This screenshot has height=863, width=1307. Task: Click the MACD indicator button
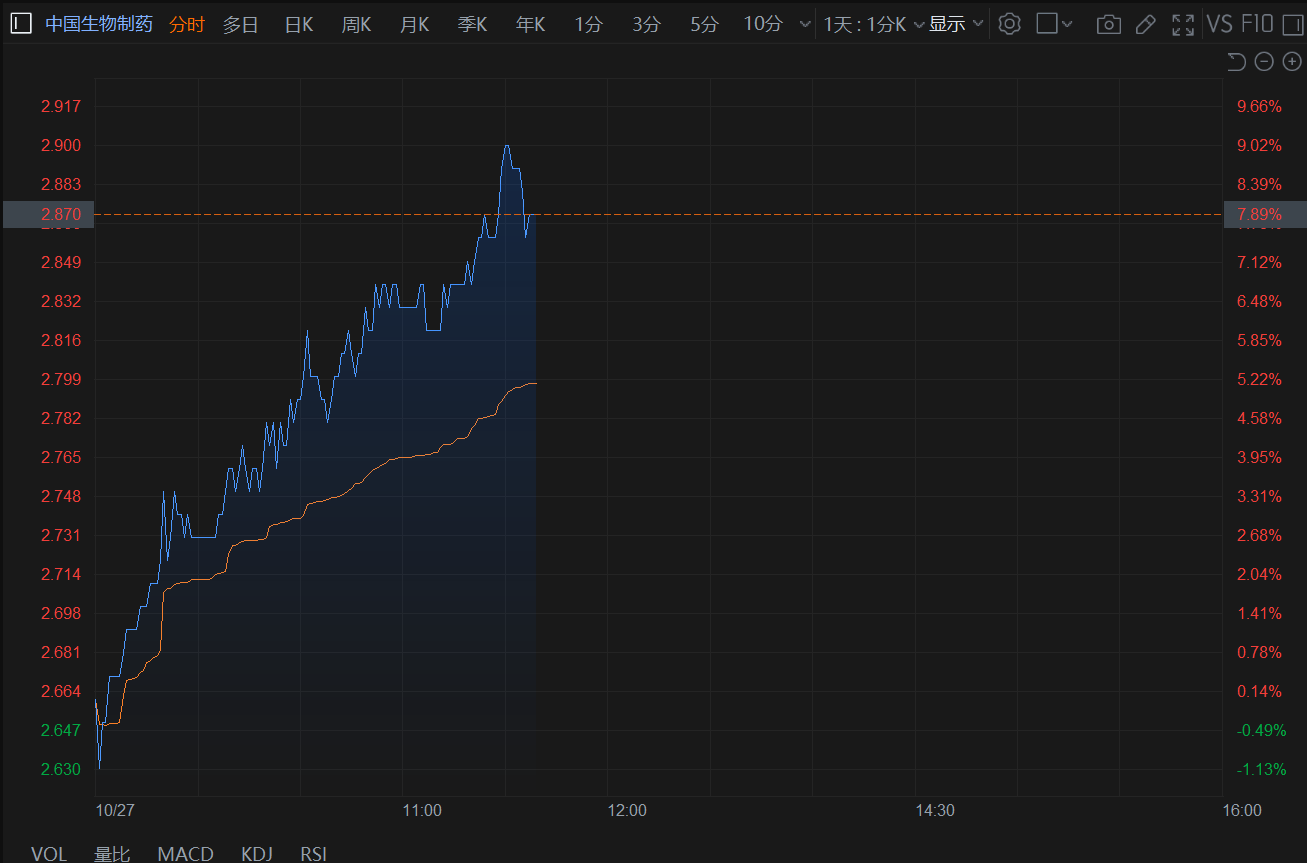185,853
